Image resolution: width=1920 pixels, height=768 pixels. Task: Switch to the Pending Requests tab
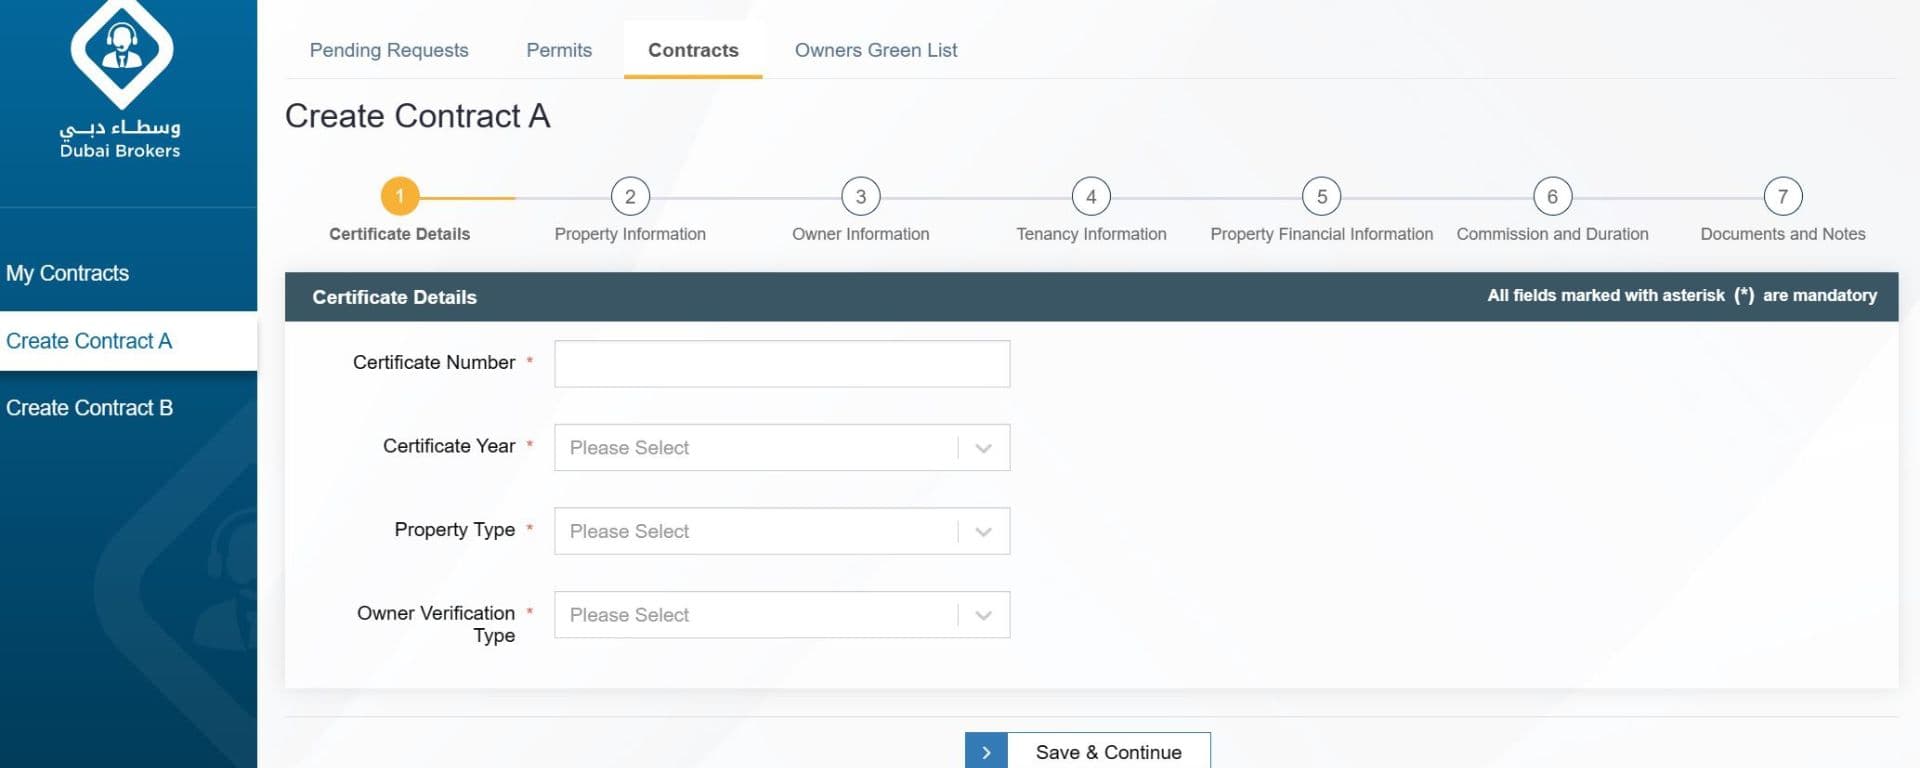(x=389, y=50)
